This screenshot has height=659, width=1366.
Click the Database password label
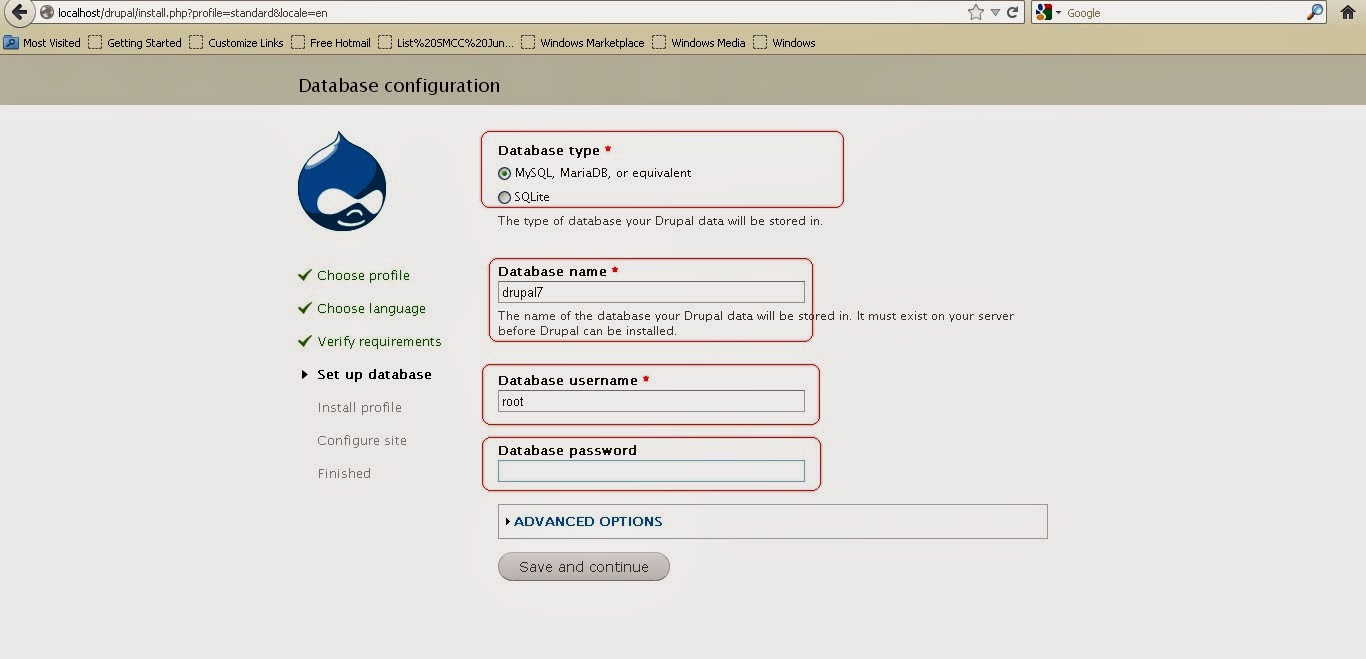coord(567,450)
